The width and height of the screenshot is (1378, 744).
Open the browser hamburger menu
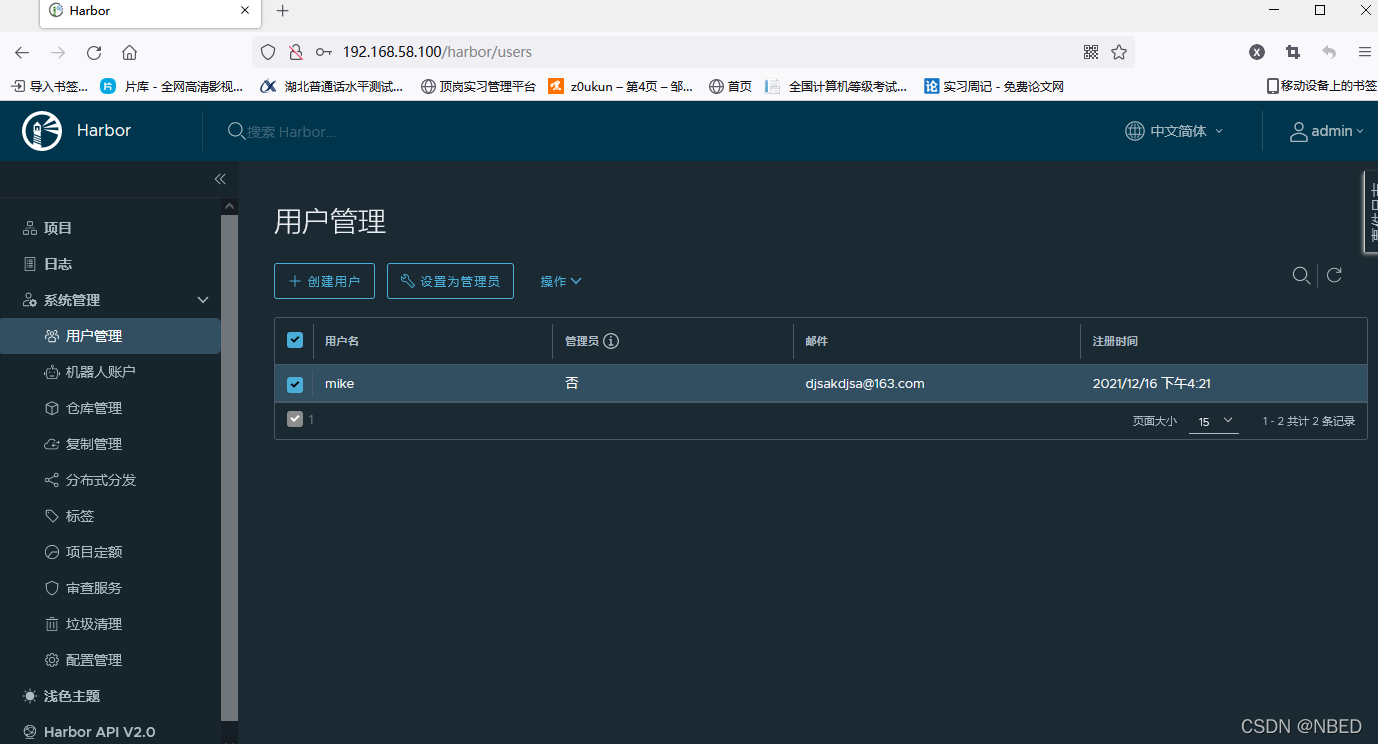(x=1365, y=52)
